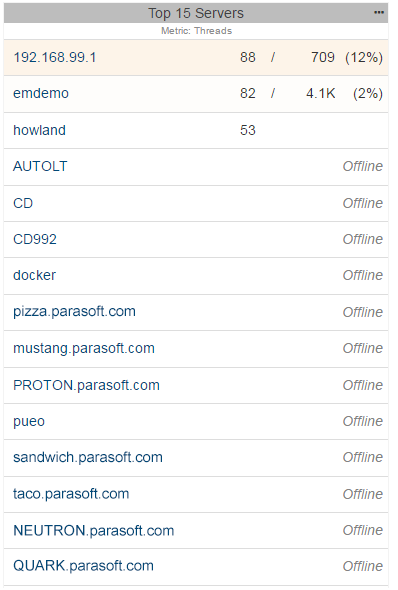Open QUARK.parasoft.com server
Image resolution: width=398 pixels, height=590 pixels.
click(x=83, y=566)
